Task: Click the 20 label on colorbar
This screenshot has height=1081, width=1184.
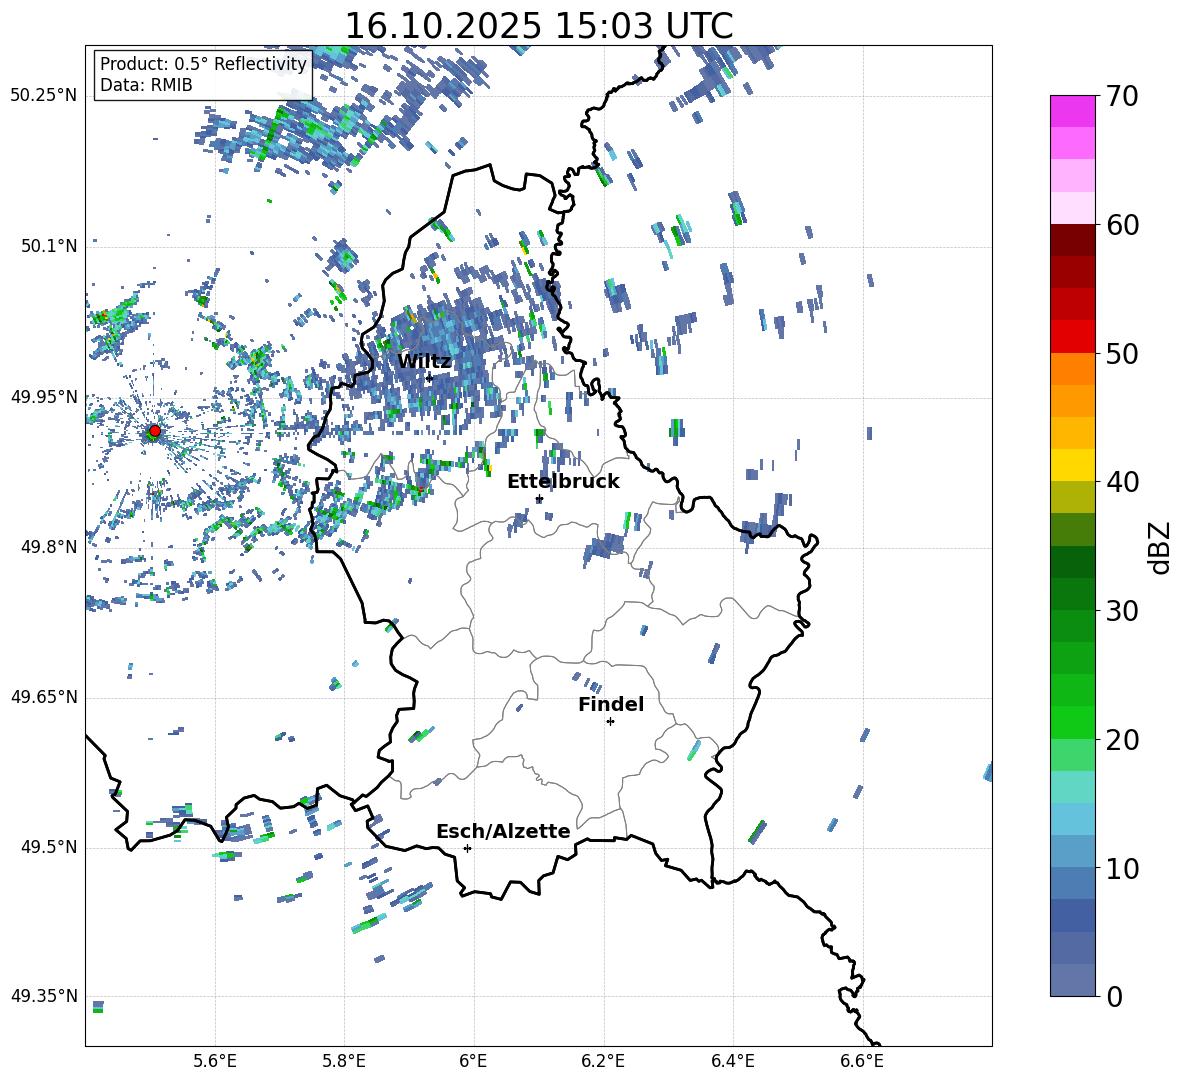Action: pos(1122,740)
